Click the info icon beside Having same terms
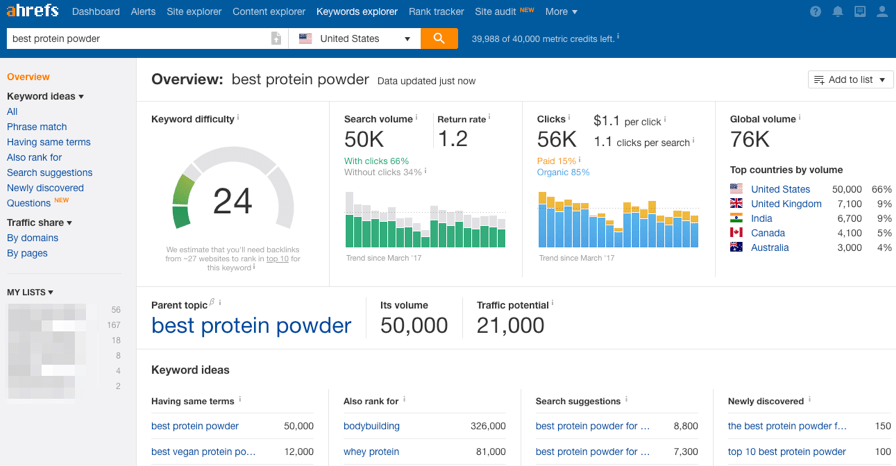This screenshot has height=466, width=896. click(240, 399)
